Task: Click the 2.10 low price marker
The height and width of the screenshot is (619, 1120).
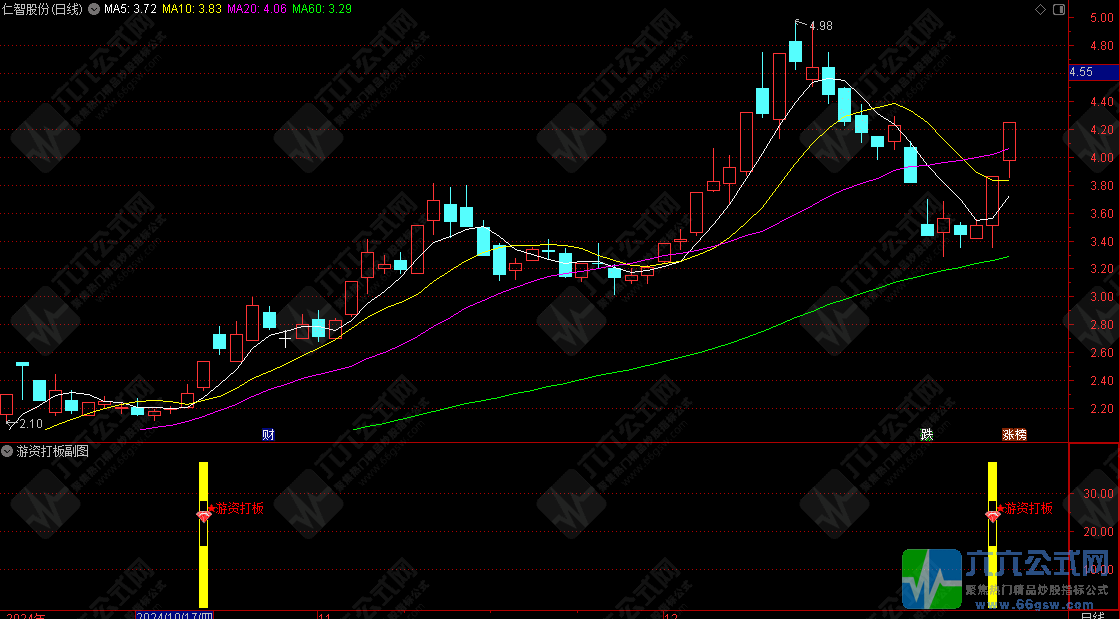Action: (29, 424)
